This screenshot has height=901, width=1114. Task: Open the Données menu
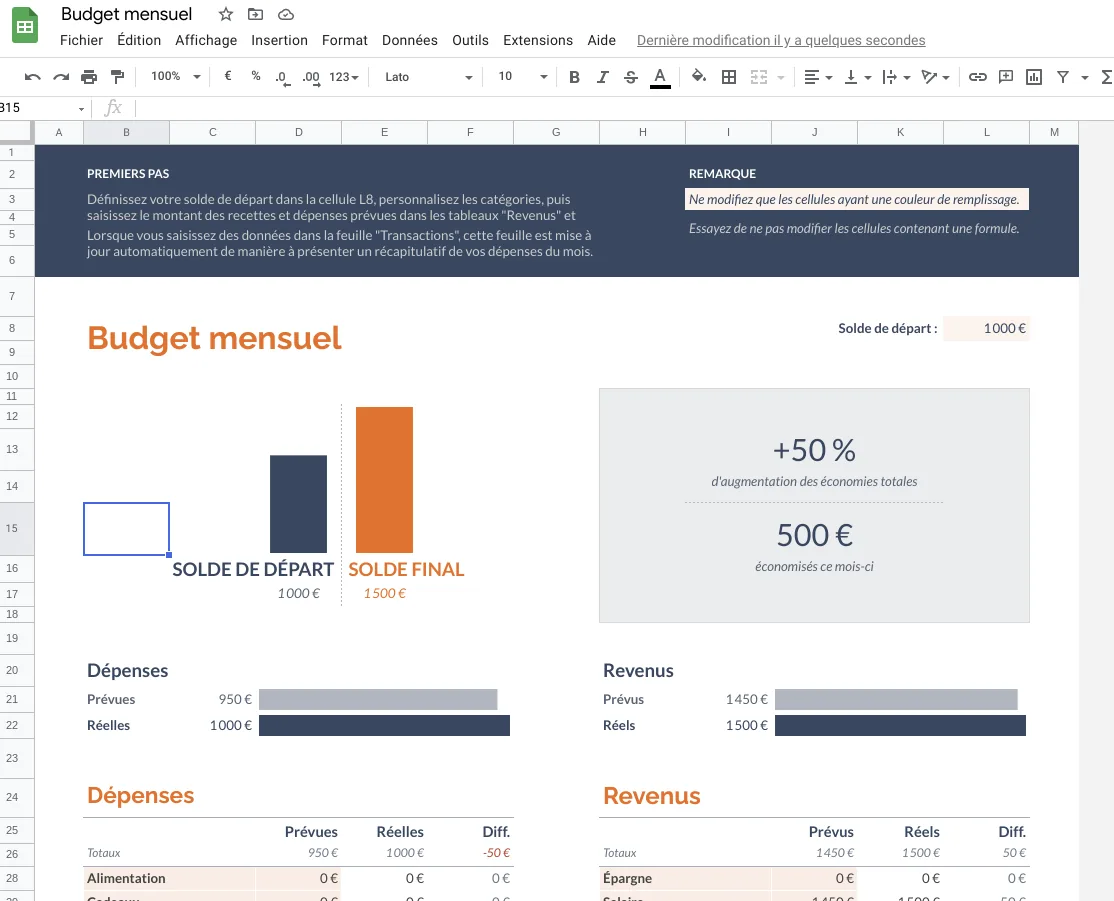(410, 40)
